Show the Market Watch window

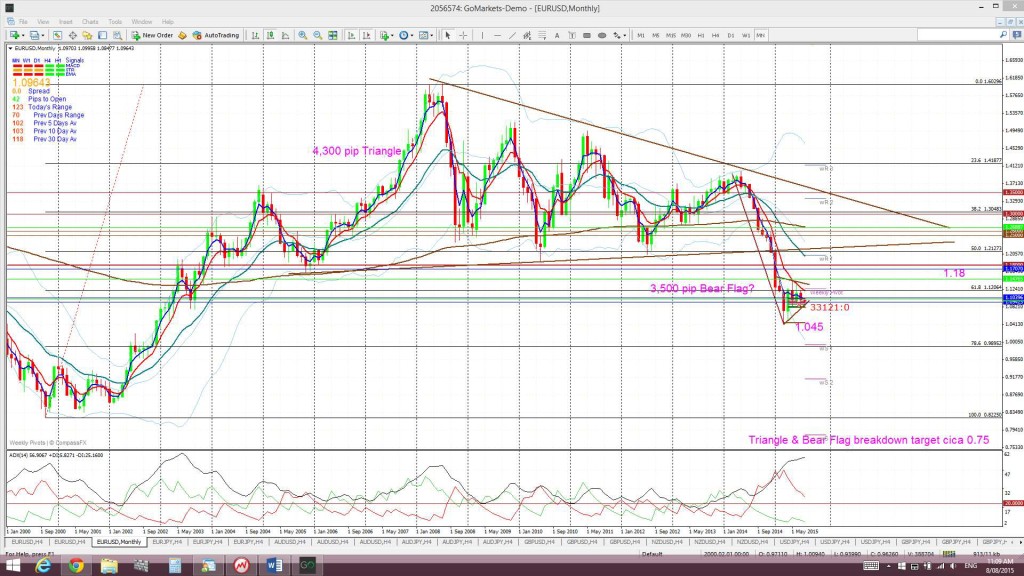tap(57, 35)
